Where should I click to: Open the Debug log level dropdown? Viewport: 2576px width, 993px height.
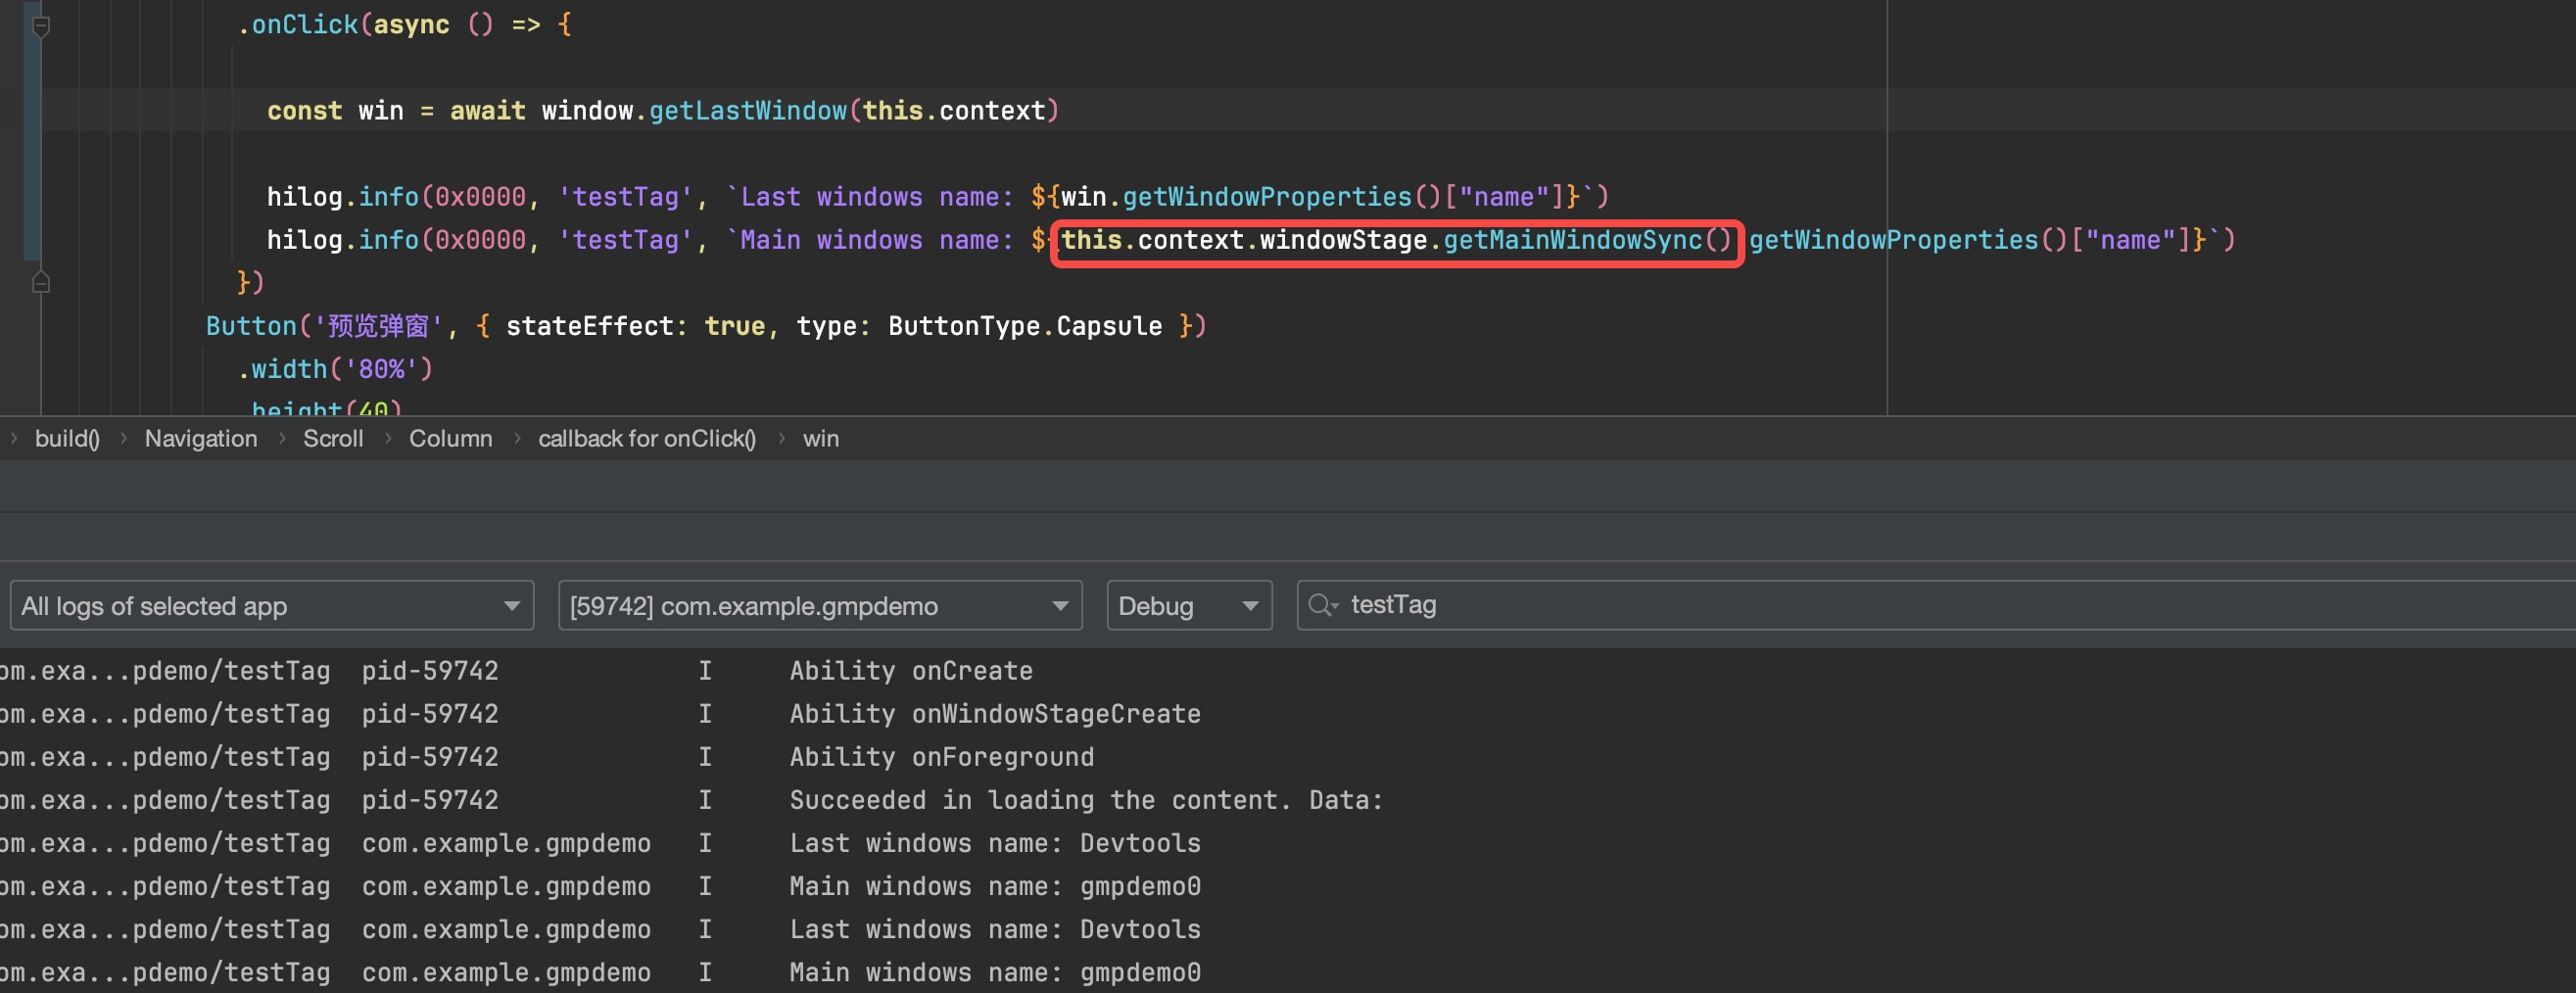(1189, 606)
